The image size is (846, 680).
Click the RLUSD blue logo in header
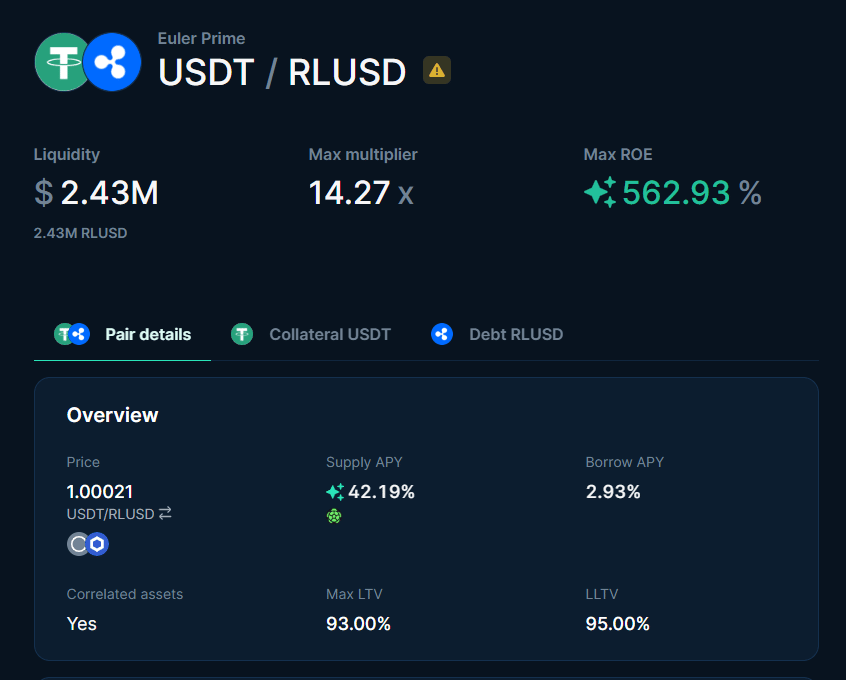112,62
